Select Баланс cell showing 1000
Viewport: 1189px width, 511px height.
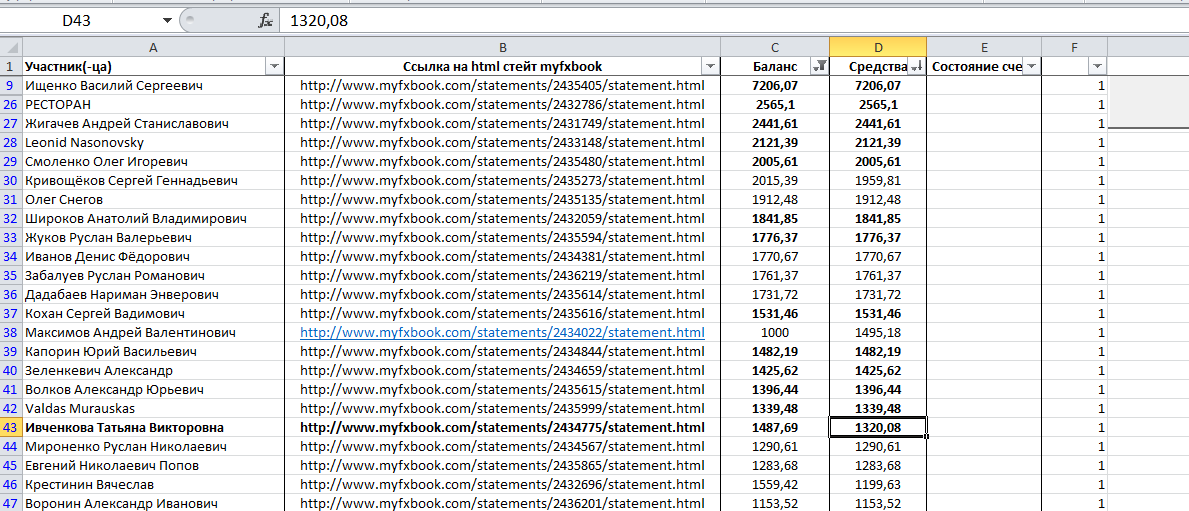click(x=774, y=333)
